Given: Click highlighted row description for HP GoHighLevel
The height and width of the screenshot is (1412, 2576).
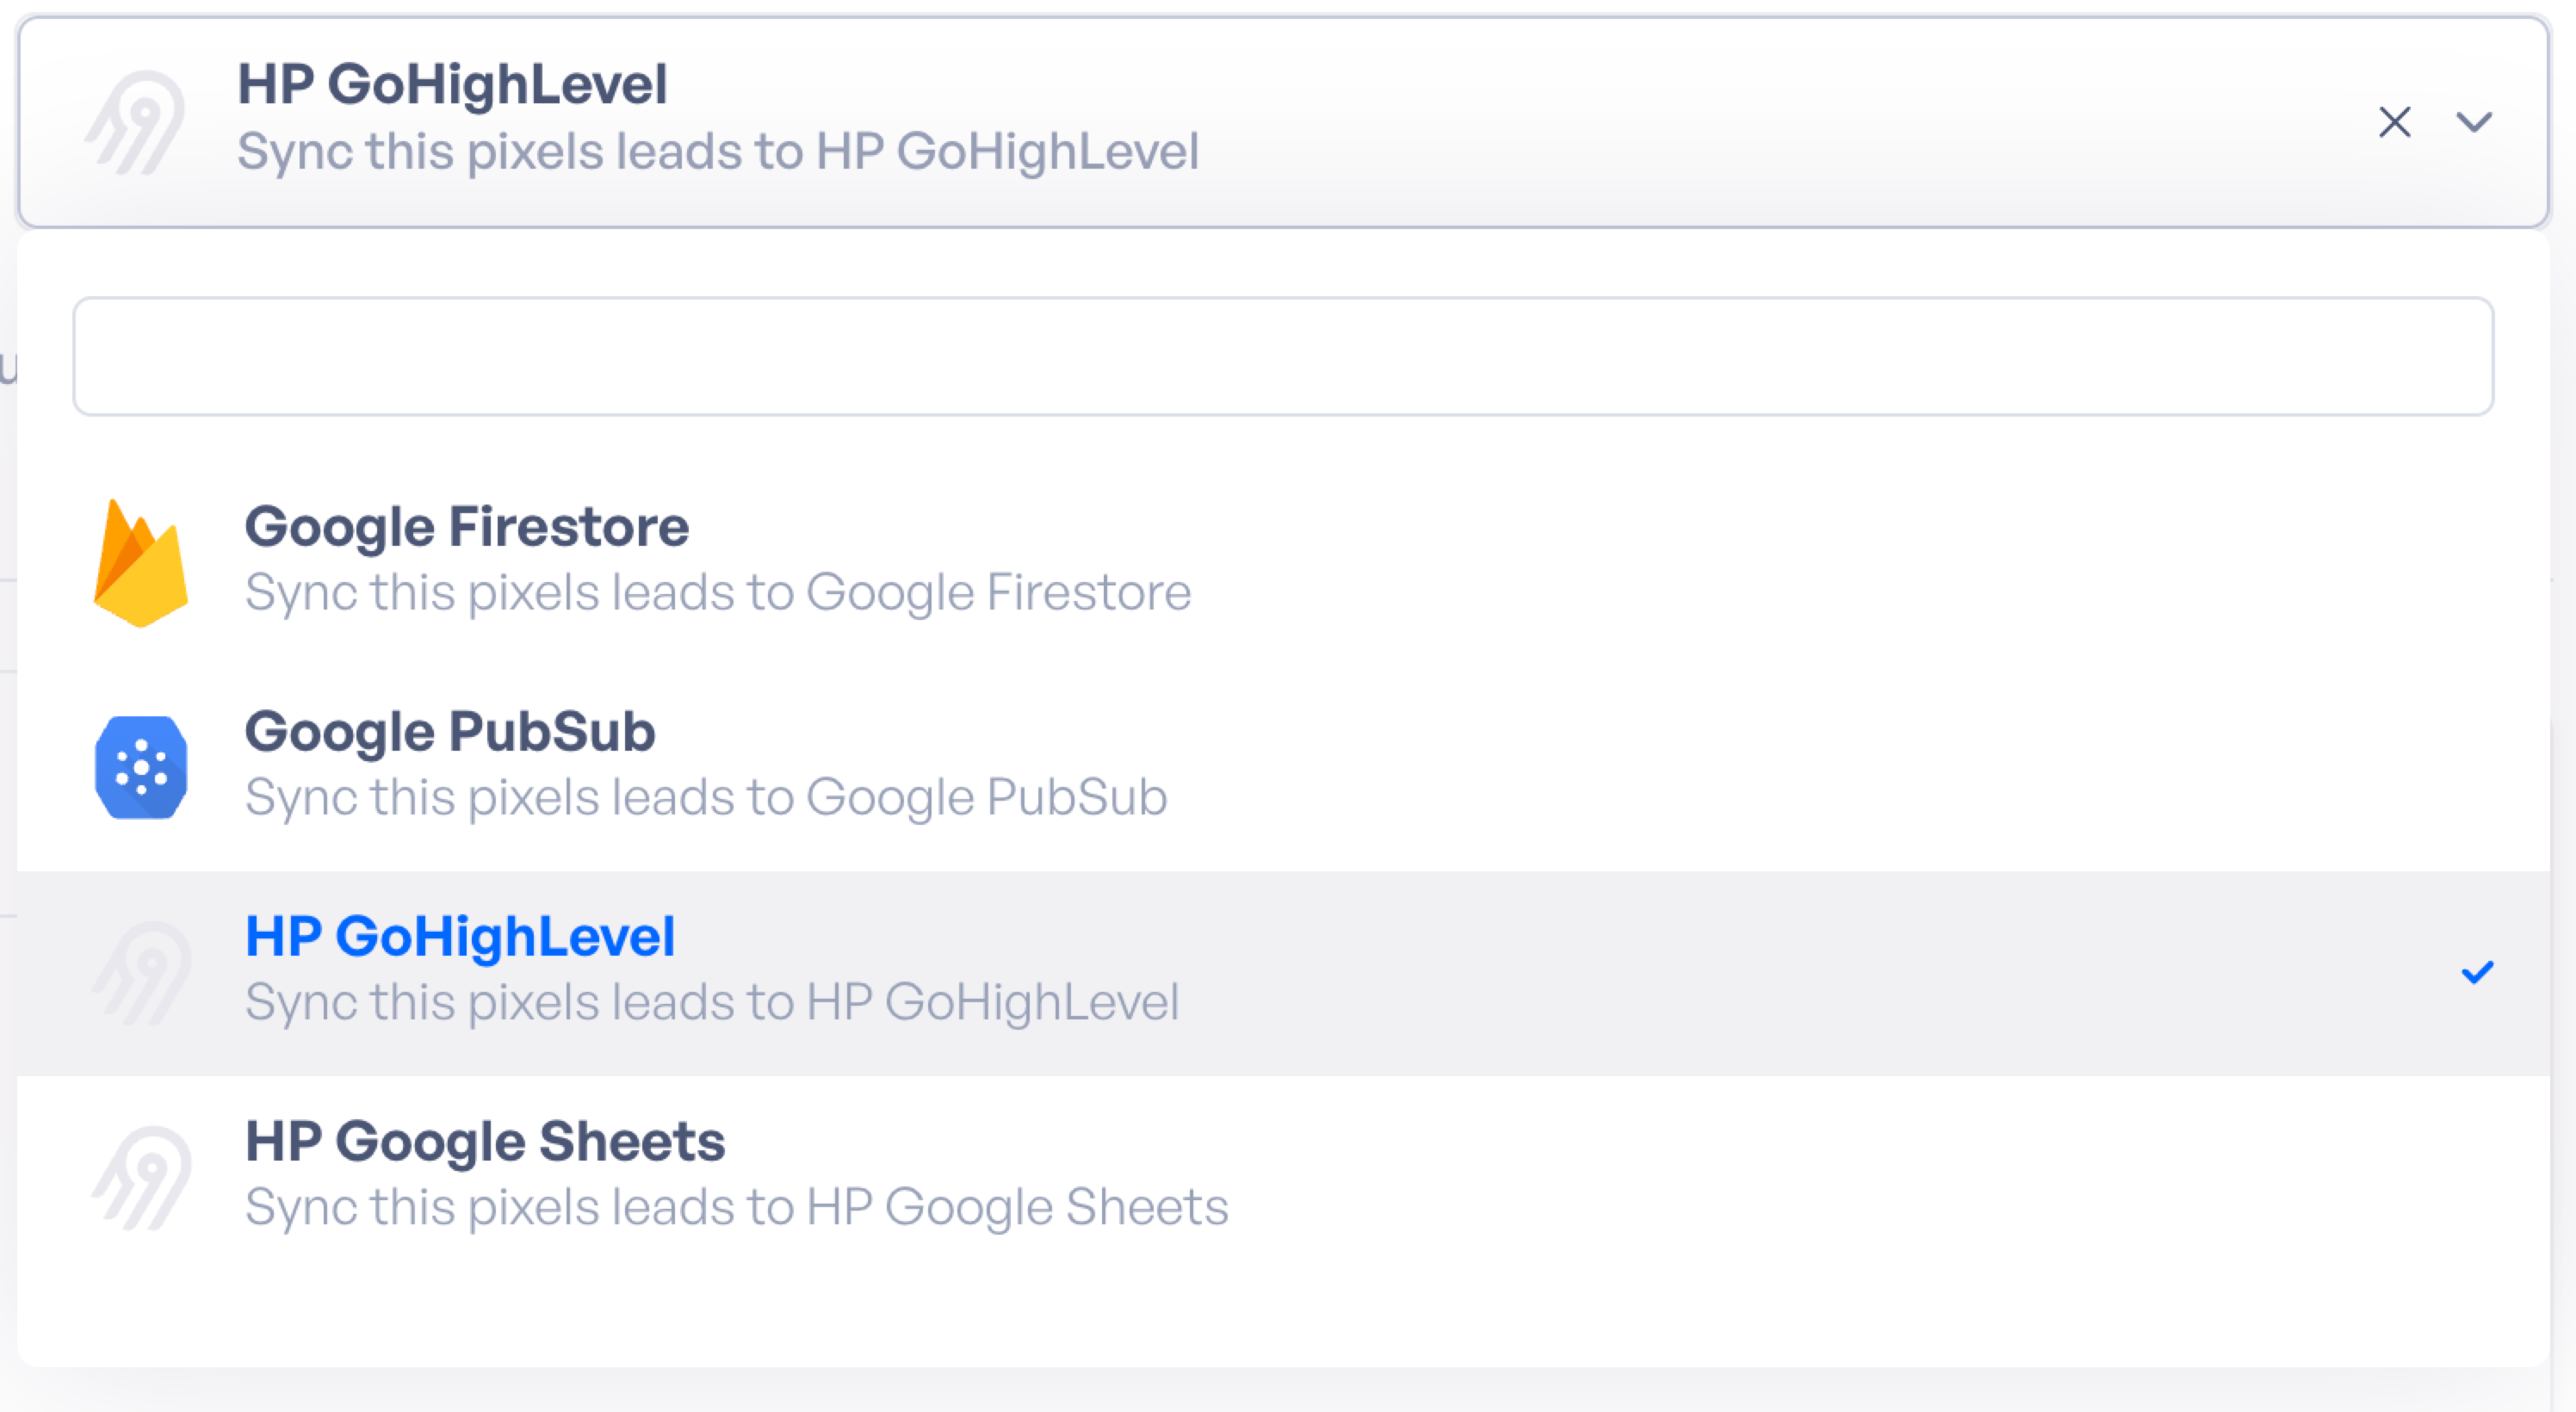Looking at the screenshot, I should (712, 1002).
